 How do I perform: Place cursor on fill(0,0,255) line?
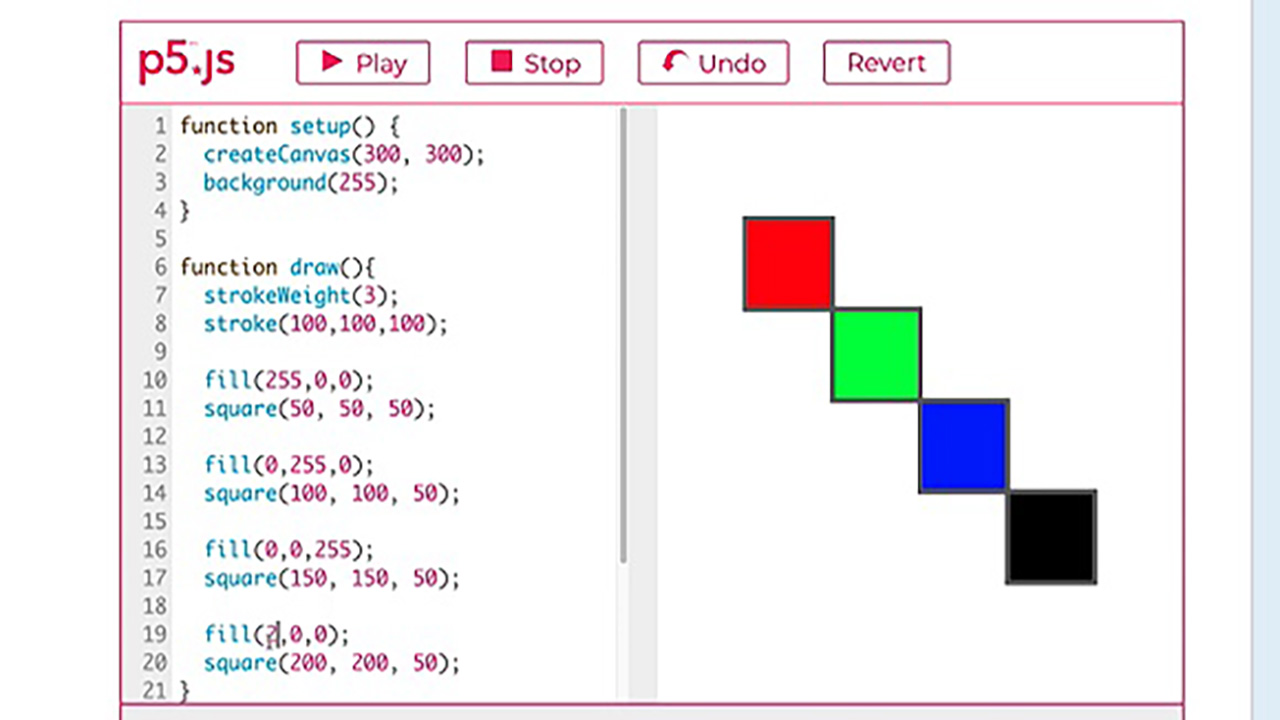tap(288, 550)
